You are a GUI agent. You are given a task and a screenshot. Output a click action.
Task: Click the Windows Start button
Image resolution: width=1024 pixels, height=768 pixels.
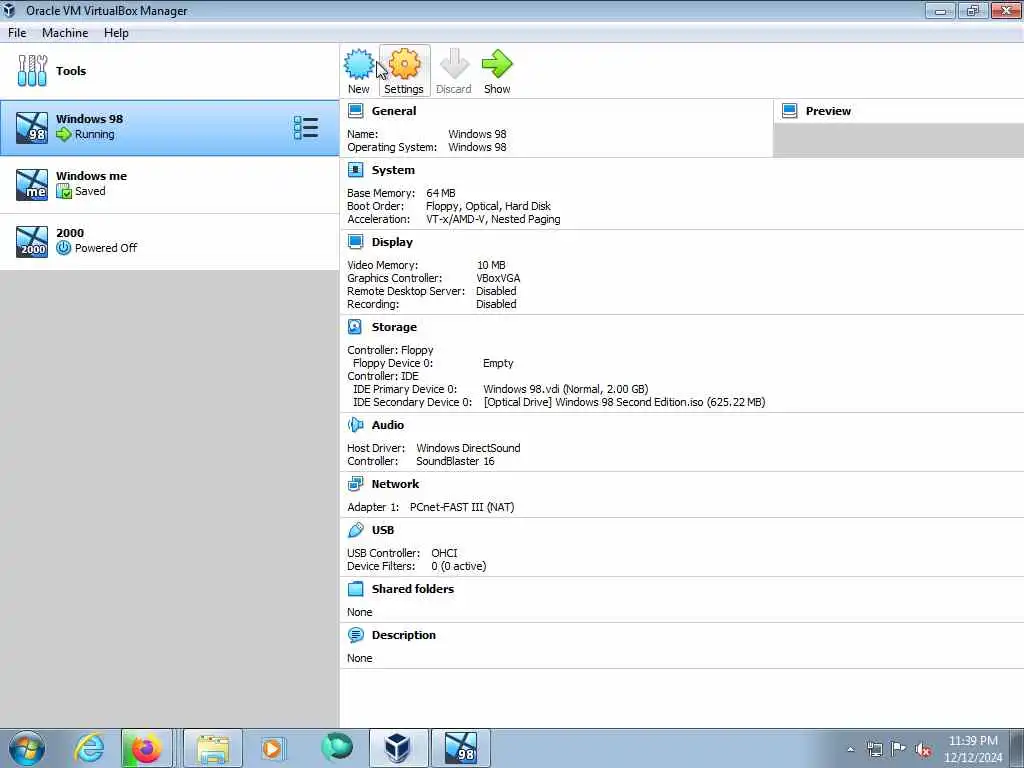pos(27,748)
